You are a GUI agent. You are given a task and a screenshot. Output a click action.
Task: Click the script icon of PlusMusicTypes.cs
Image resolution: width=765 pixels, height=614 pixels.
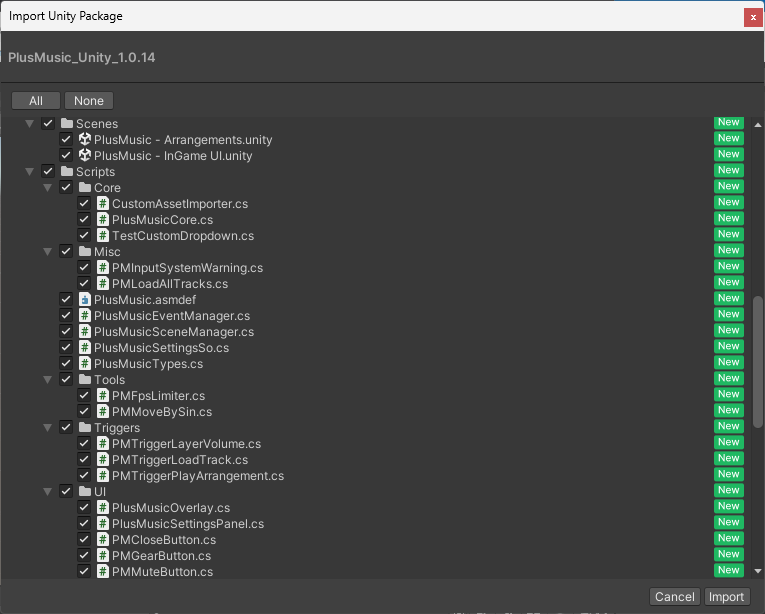pos(85,364)
